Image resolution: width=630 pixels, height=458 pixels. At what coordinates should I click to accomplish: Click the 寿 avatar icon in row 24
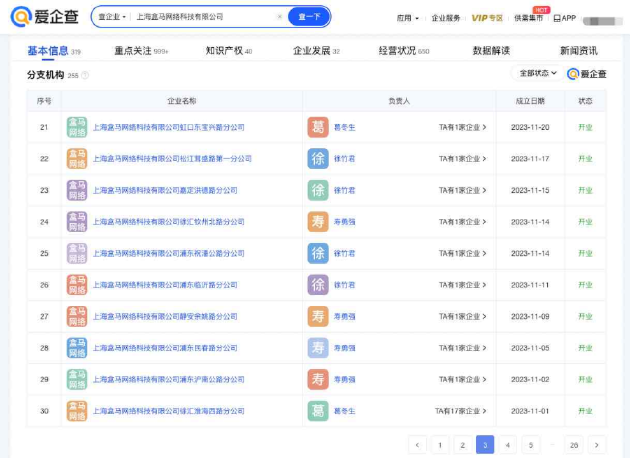318,222
